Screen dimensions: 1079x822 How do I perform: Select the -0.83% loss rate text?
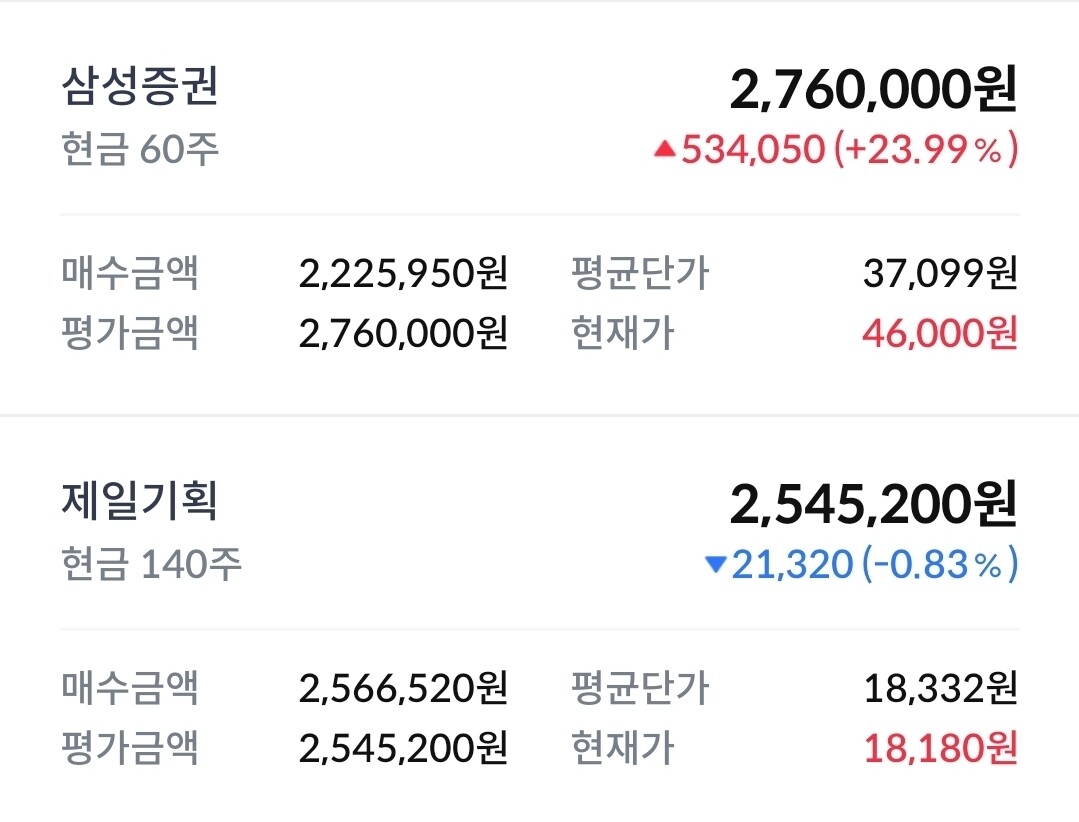click(939, 565)
